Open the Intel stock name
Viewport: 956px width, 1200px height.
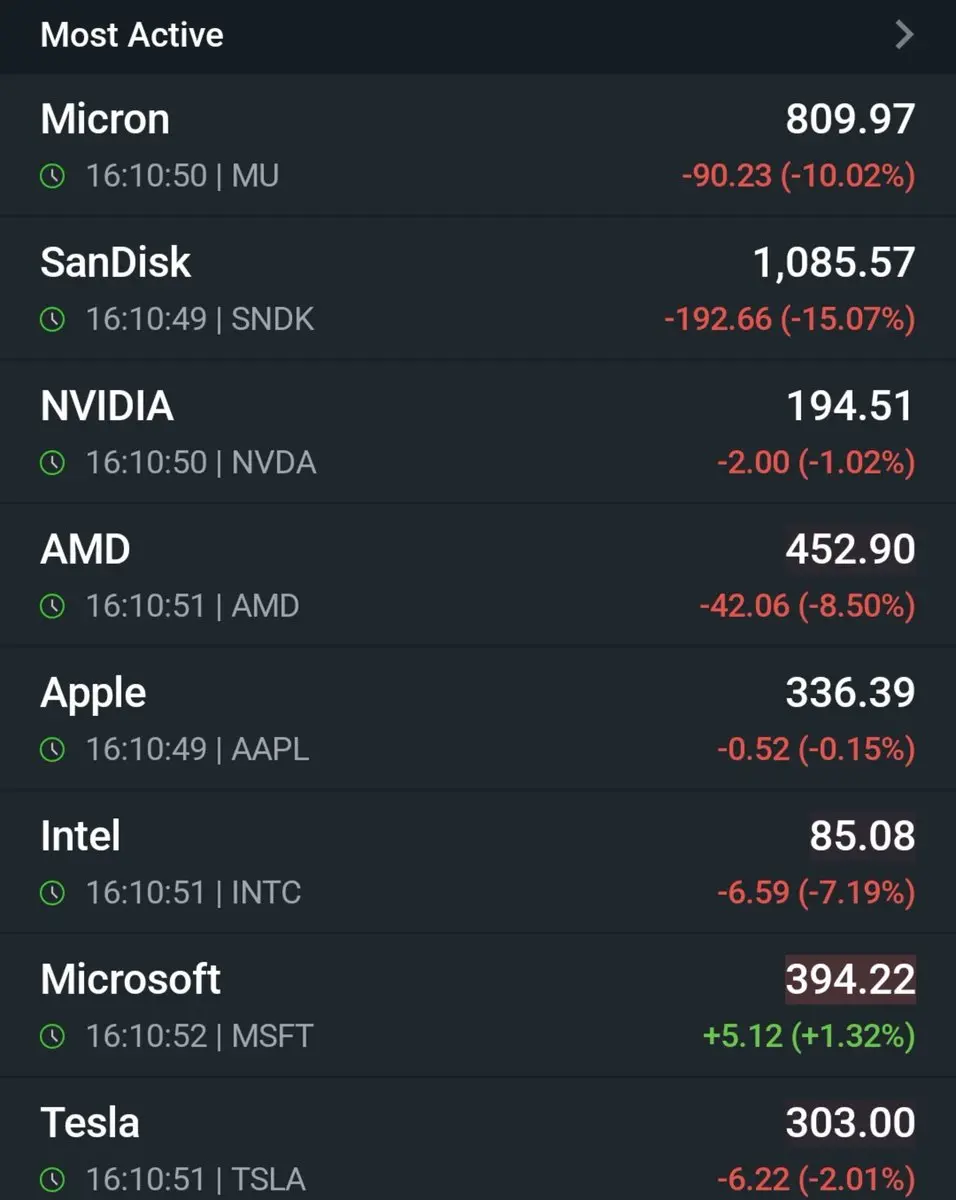[80, 836]
